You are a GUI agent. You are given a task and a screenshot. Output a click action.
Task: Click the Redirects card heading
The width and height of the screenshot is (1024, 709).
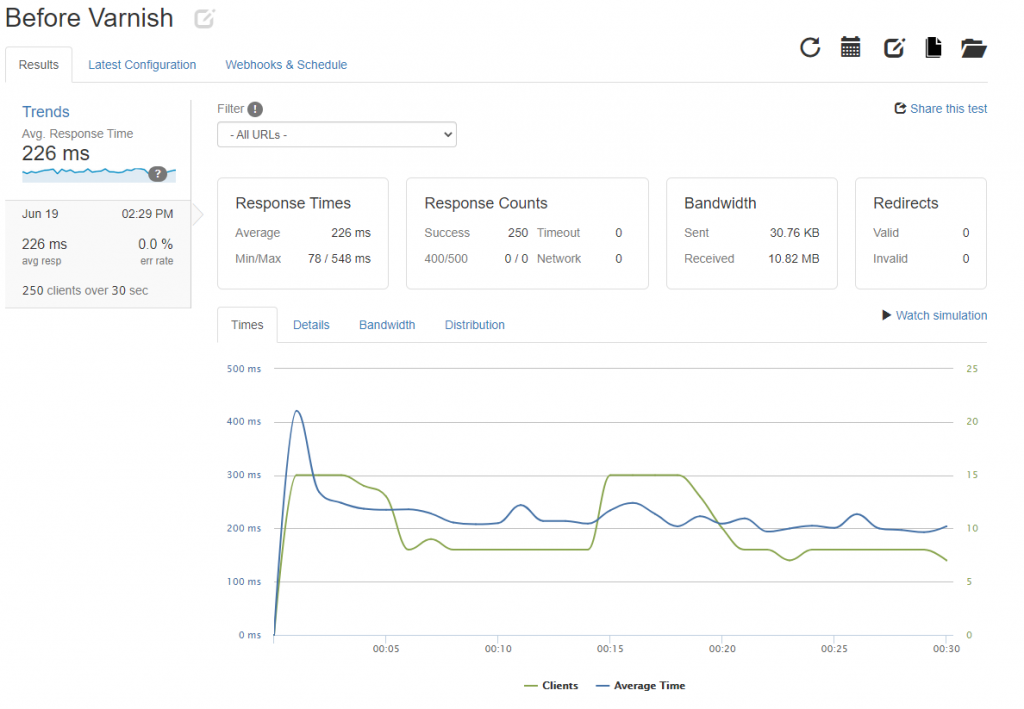(906, 203)
